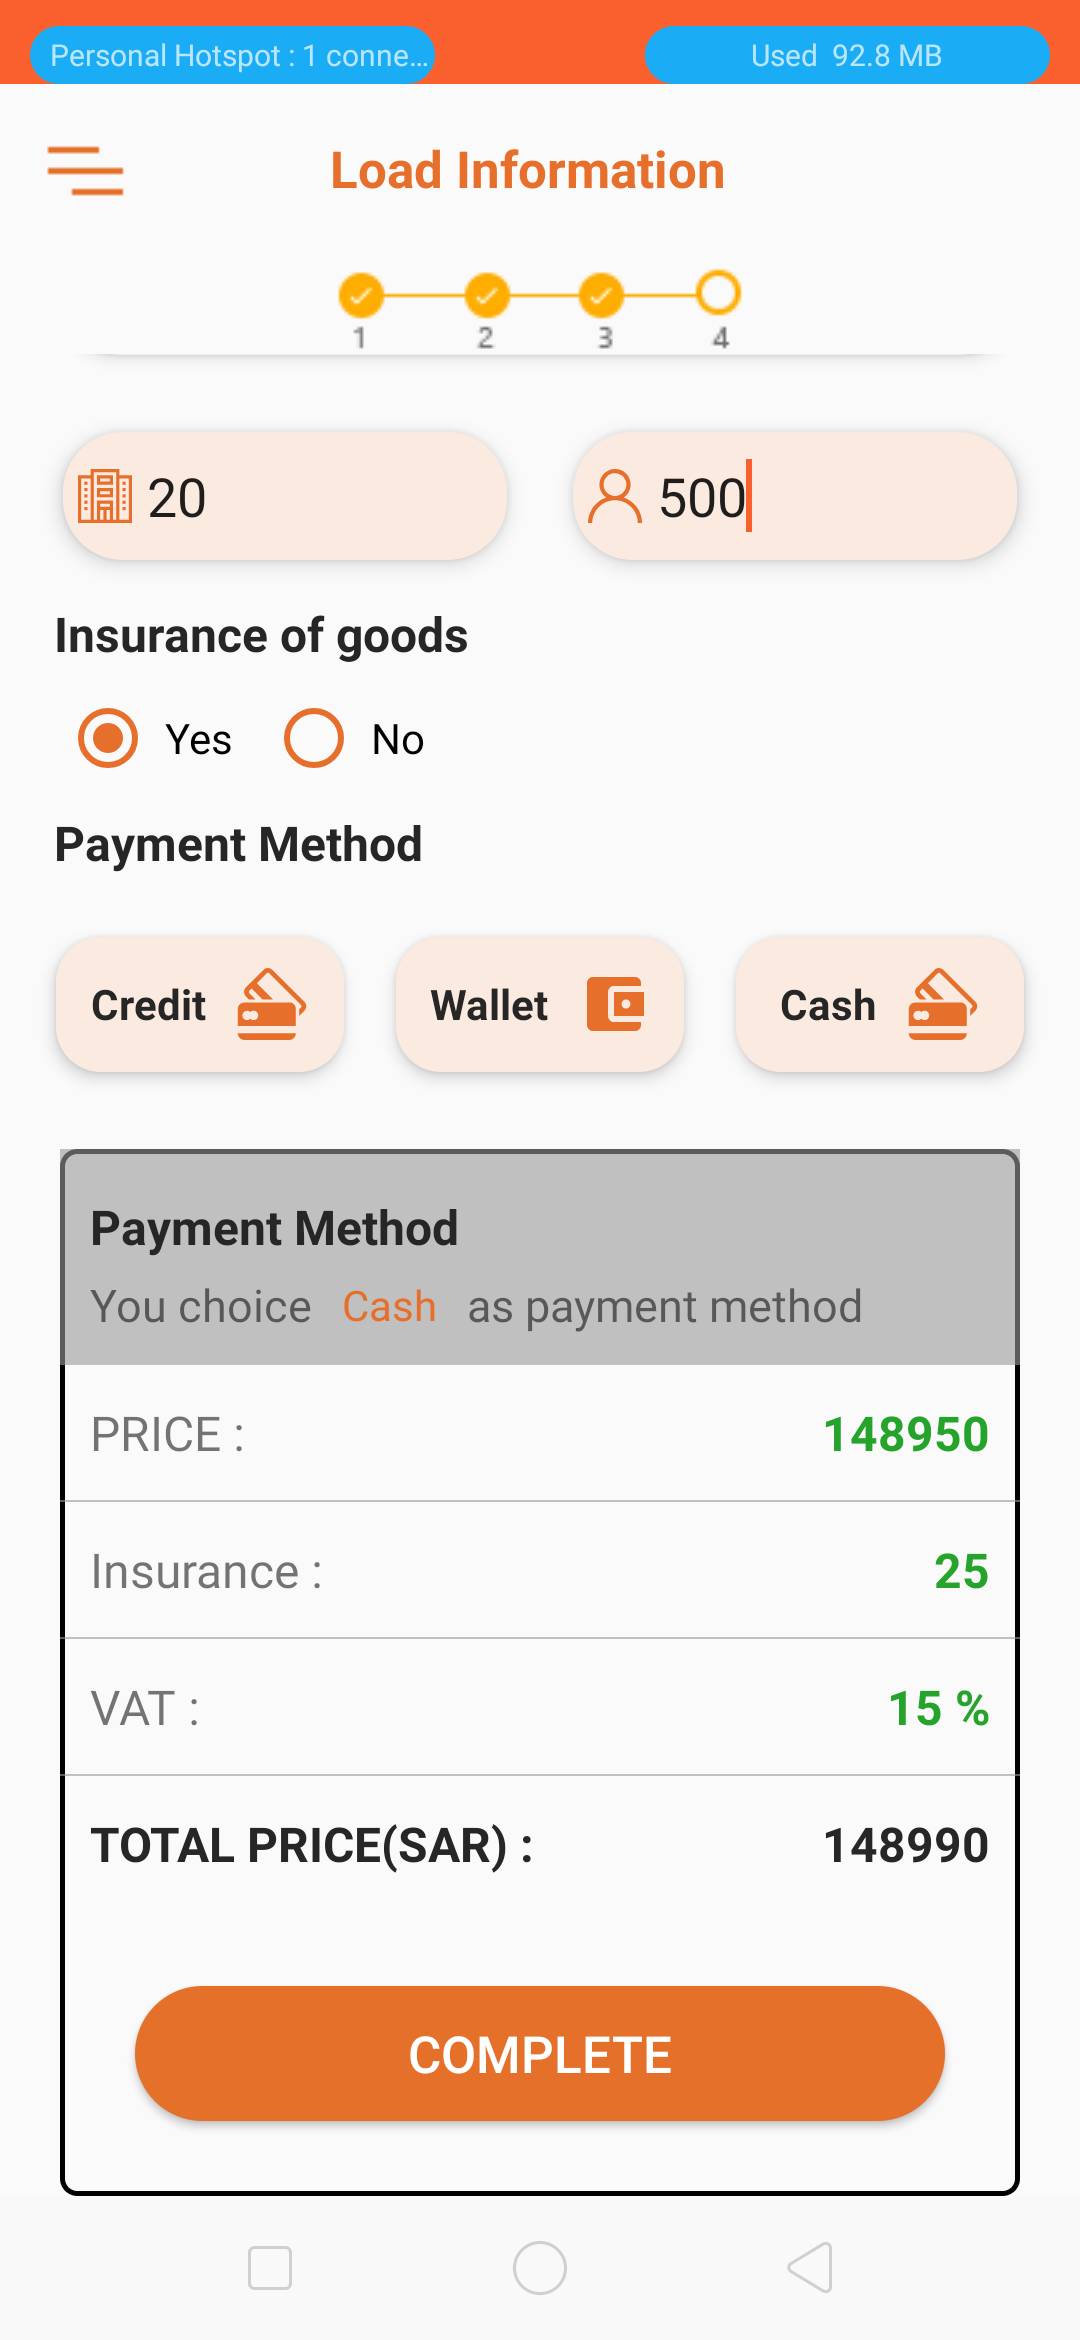Tap the person icon in second field
Viewport: 1080px width, 2340px height.
(614, 497)
